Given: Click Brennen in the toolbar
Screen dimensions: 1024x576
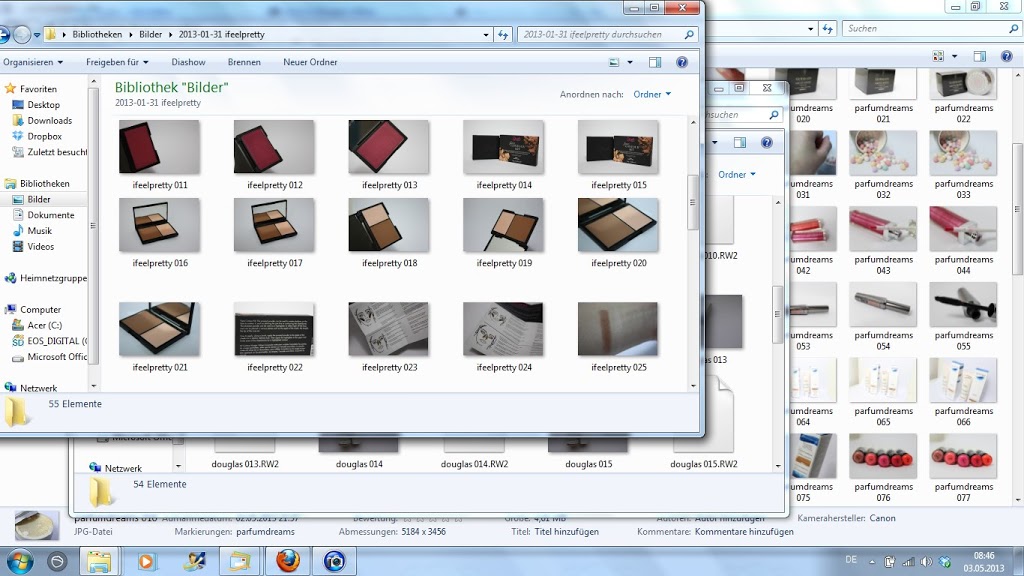Looking at the screenshot, I should (x=244, y=62).
